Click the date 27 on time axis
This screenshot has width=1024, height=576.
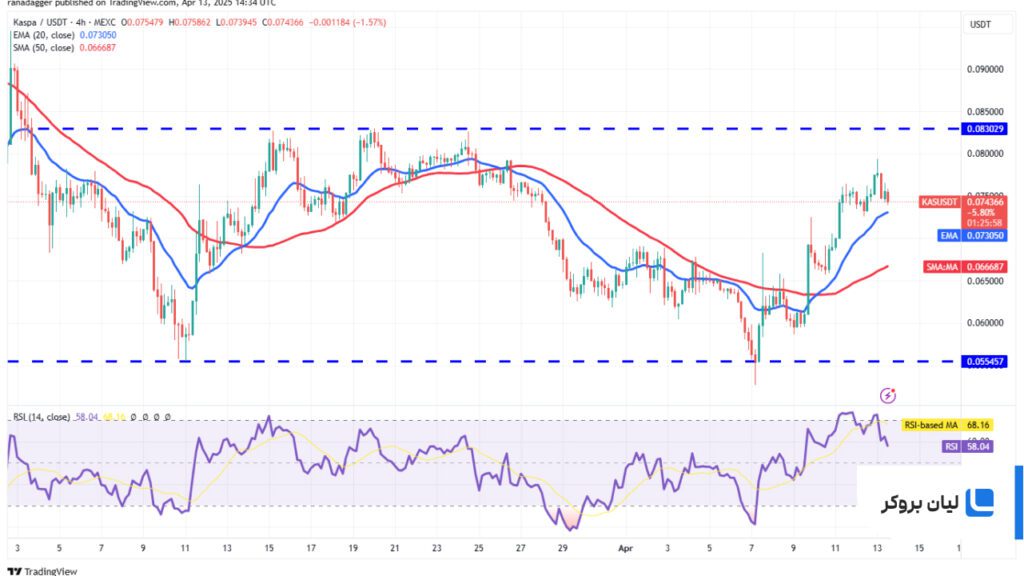520,549
